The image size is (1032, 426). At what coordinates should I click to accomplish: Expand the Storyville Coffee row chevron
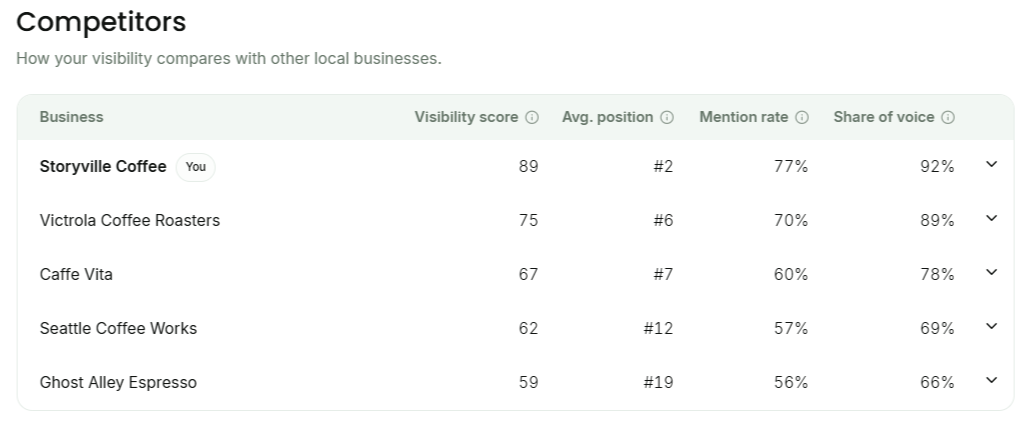(991, 165)
